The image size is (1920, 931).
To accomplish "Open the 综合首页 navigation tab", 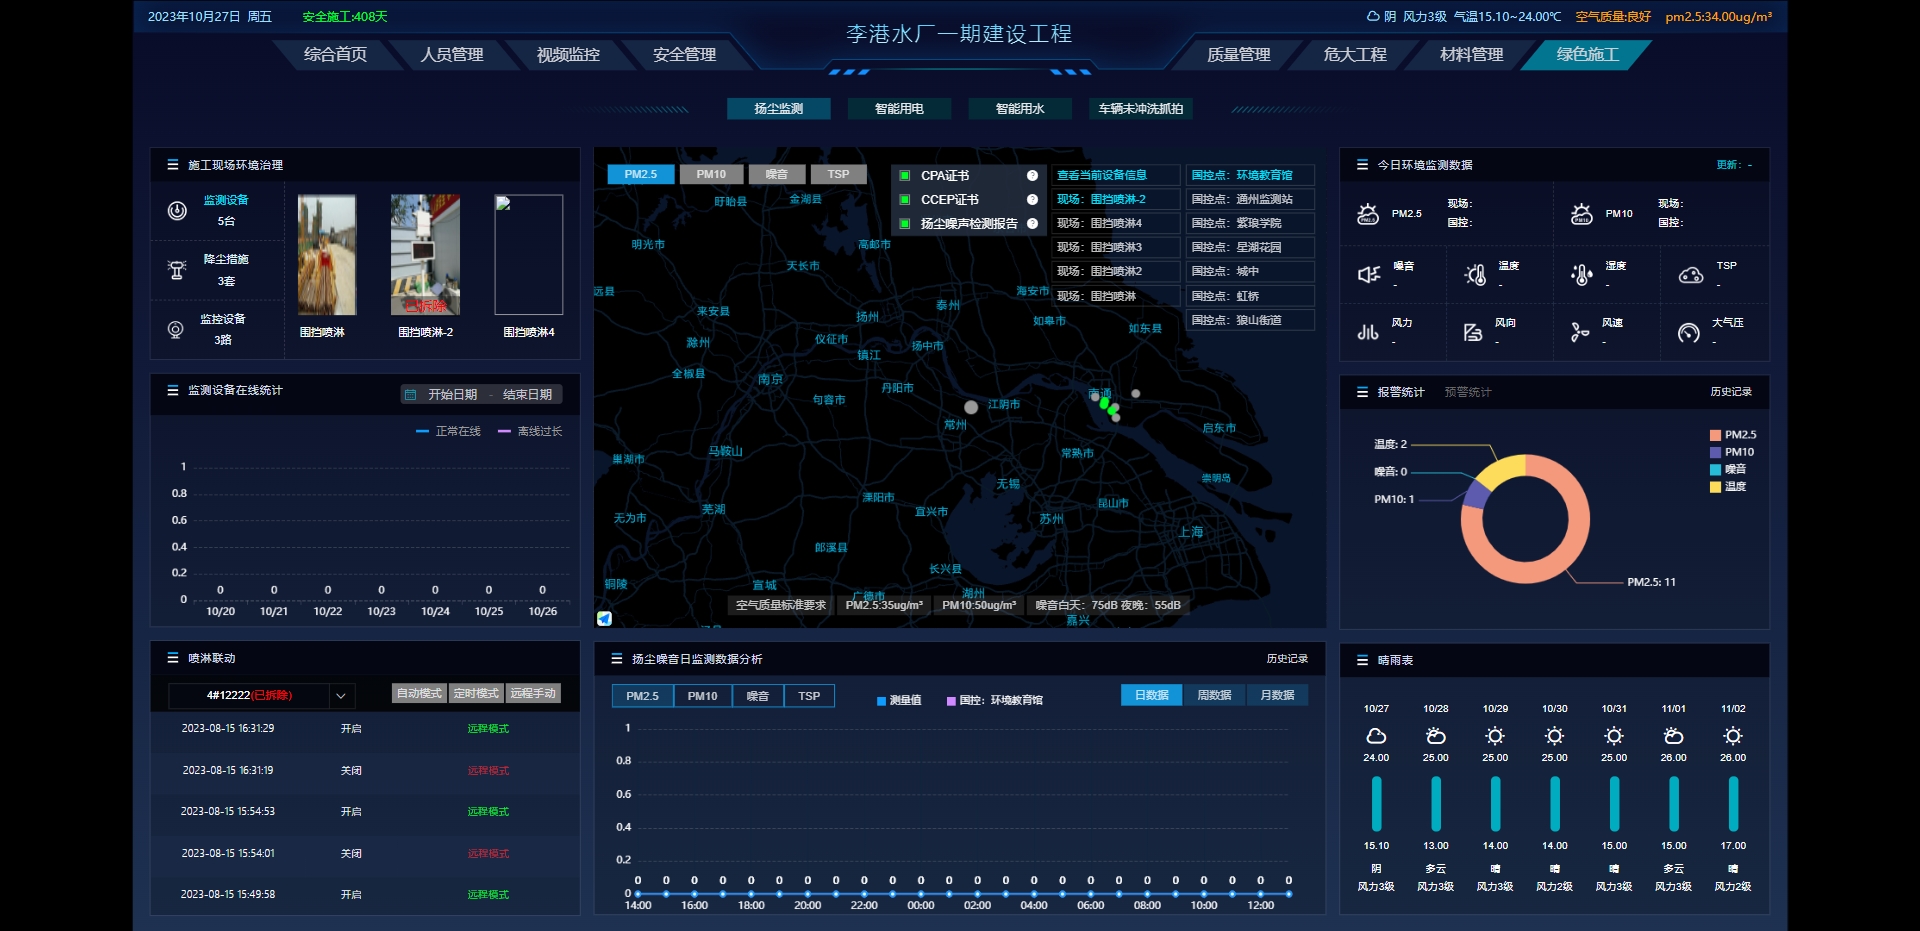I will tap(336, 54).
